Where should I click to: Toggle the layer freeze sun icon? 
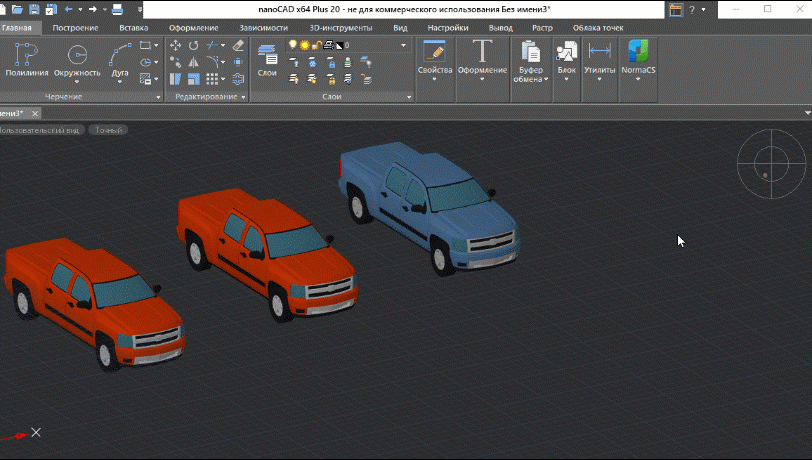pyautogui.click(x=304, y=45)
